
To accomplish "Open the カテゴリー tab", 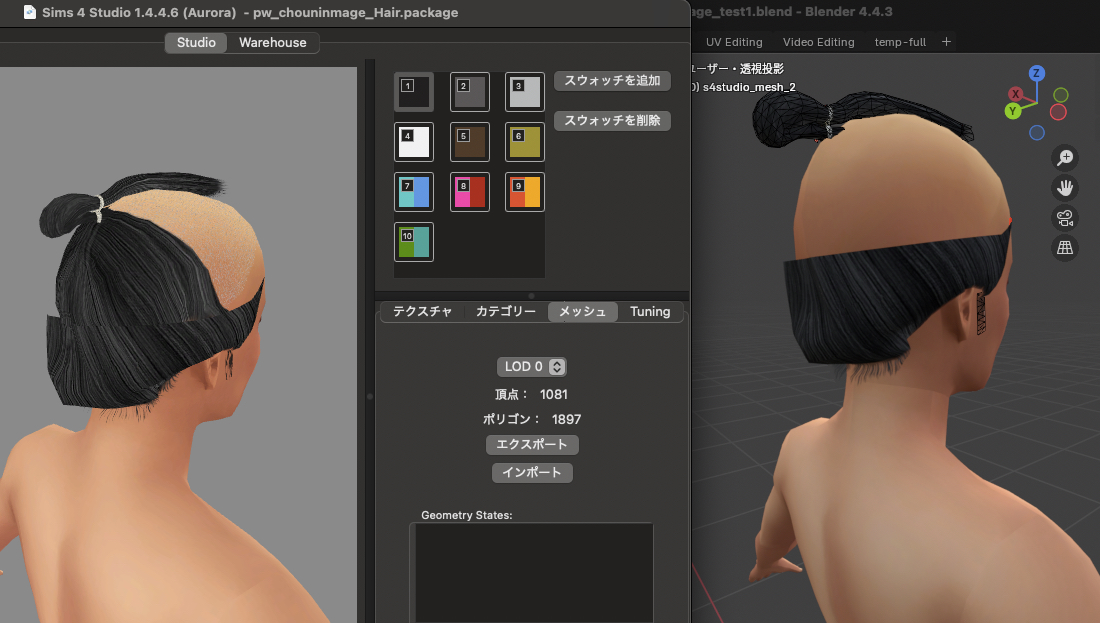I will 505,312.
